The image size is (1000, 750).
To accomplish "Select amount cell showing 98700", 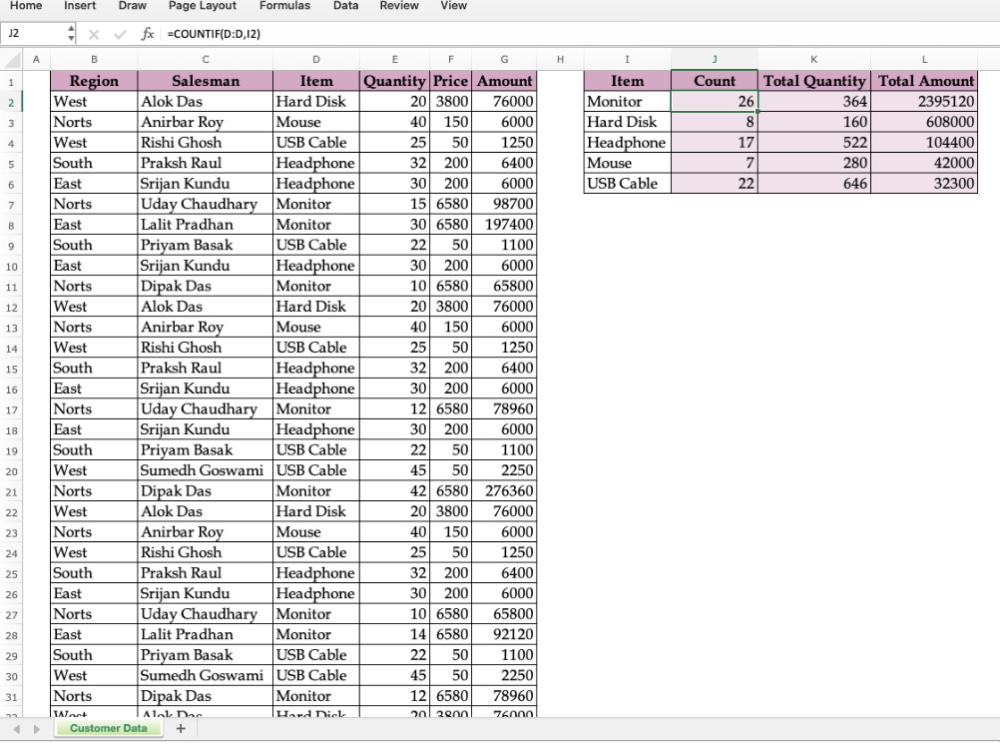I will click(x=504, y=204).
